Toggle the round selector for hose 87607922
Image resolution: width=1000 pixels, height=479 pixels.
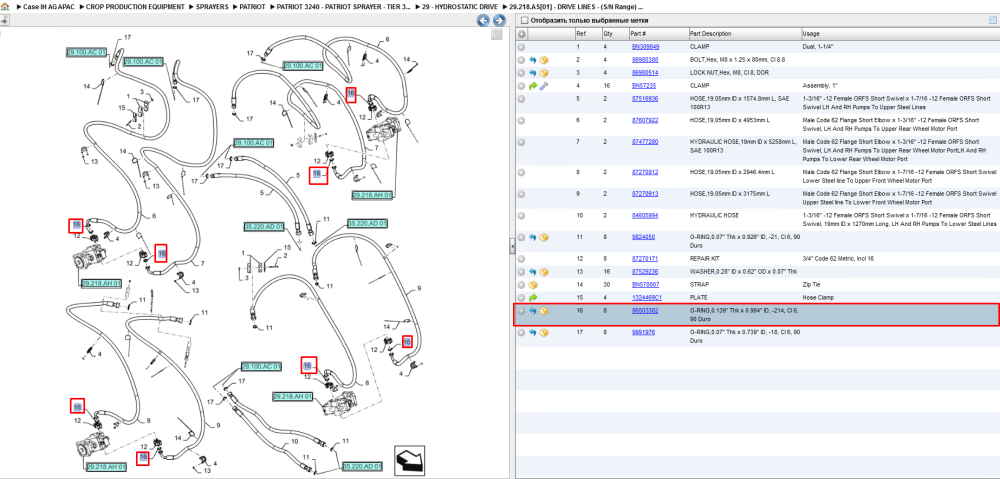pyautogui.click(x=521, y=121)
